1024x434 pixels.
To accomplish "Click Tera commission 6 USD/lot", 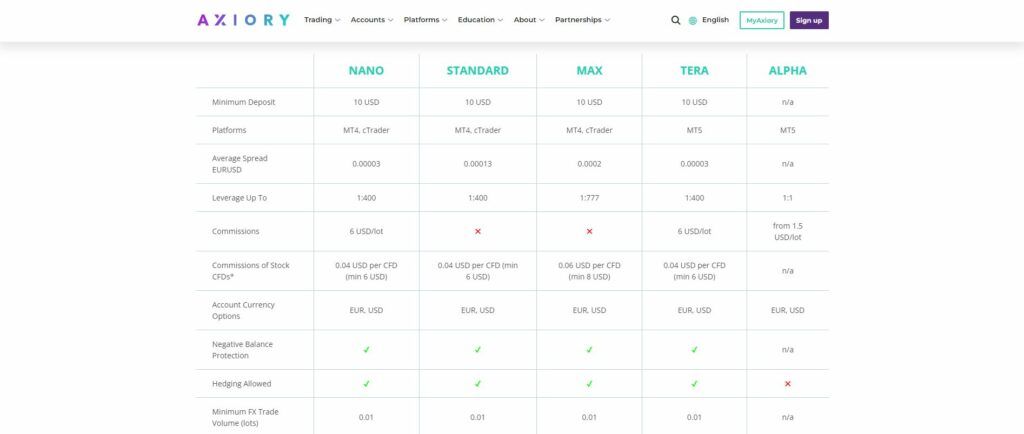I will pyautogui.click(x=694, y=232).
